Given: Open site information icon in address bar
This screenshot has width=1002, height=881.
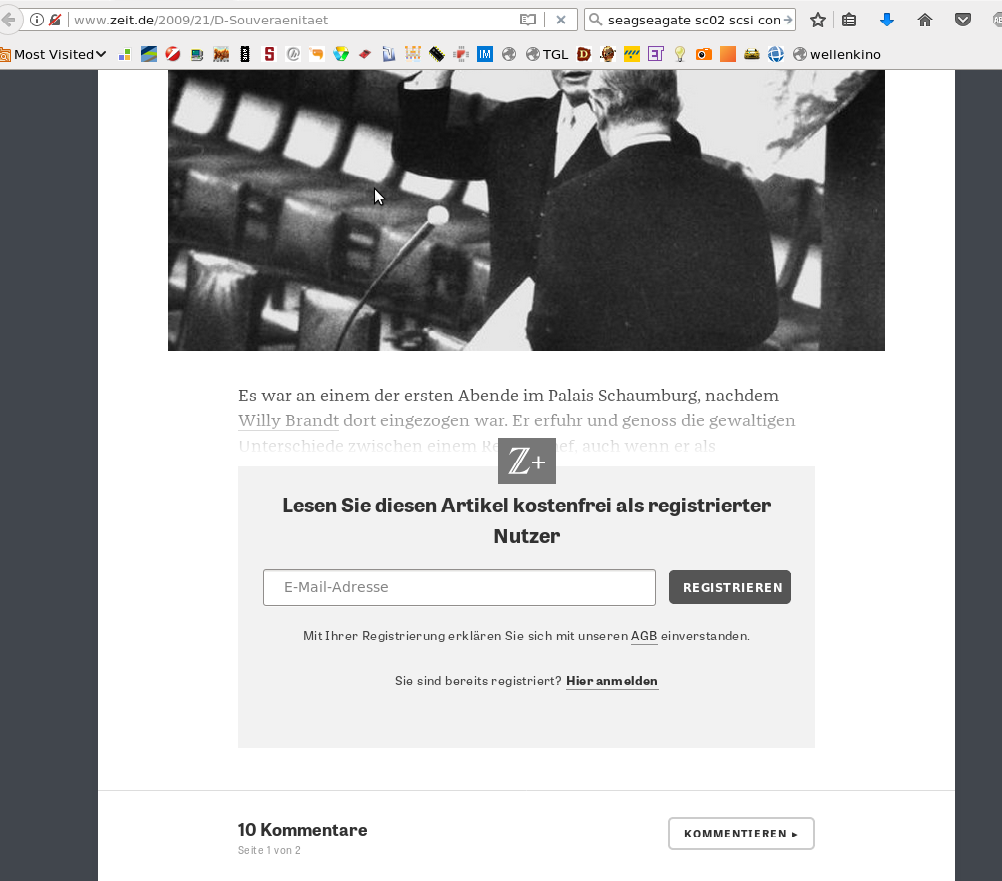Looking at the screenshot, I should [37, 20].
